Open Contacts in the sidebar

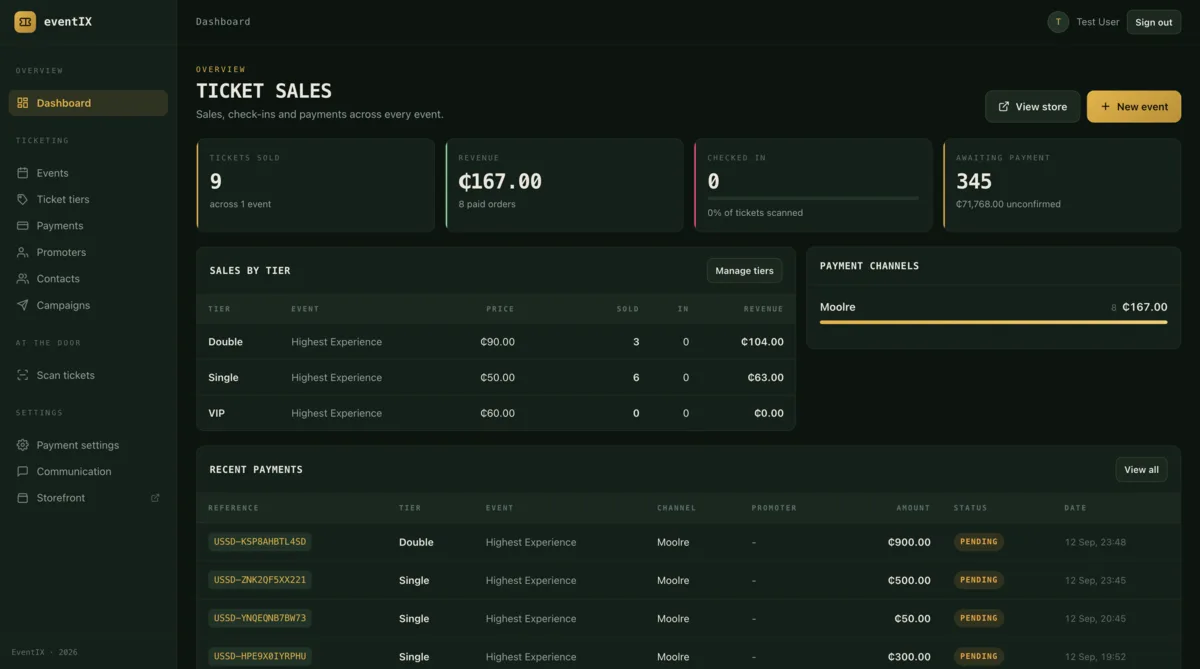coord(88,279)
